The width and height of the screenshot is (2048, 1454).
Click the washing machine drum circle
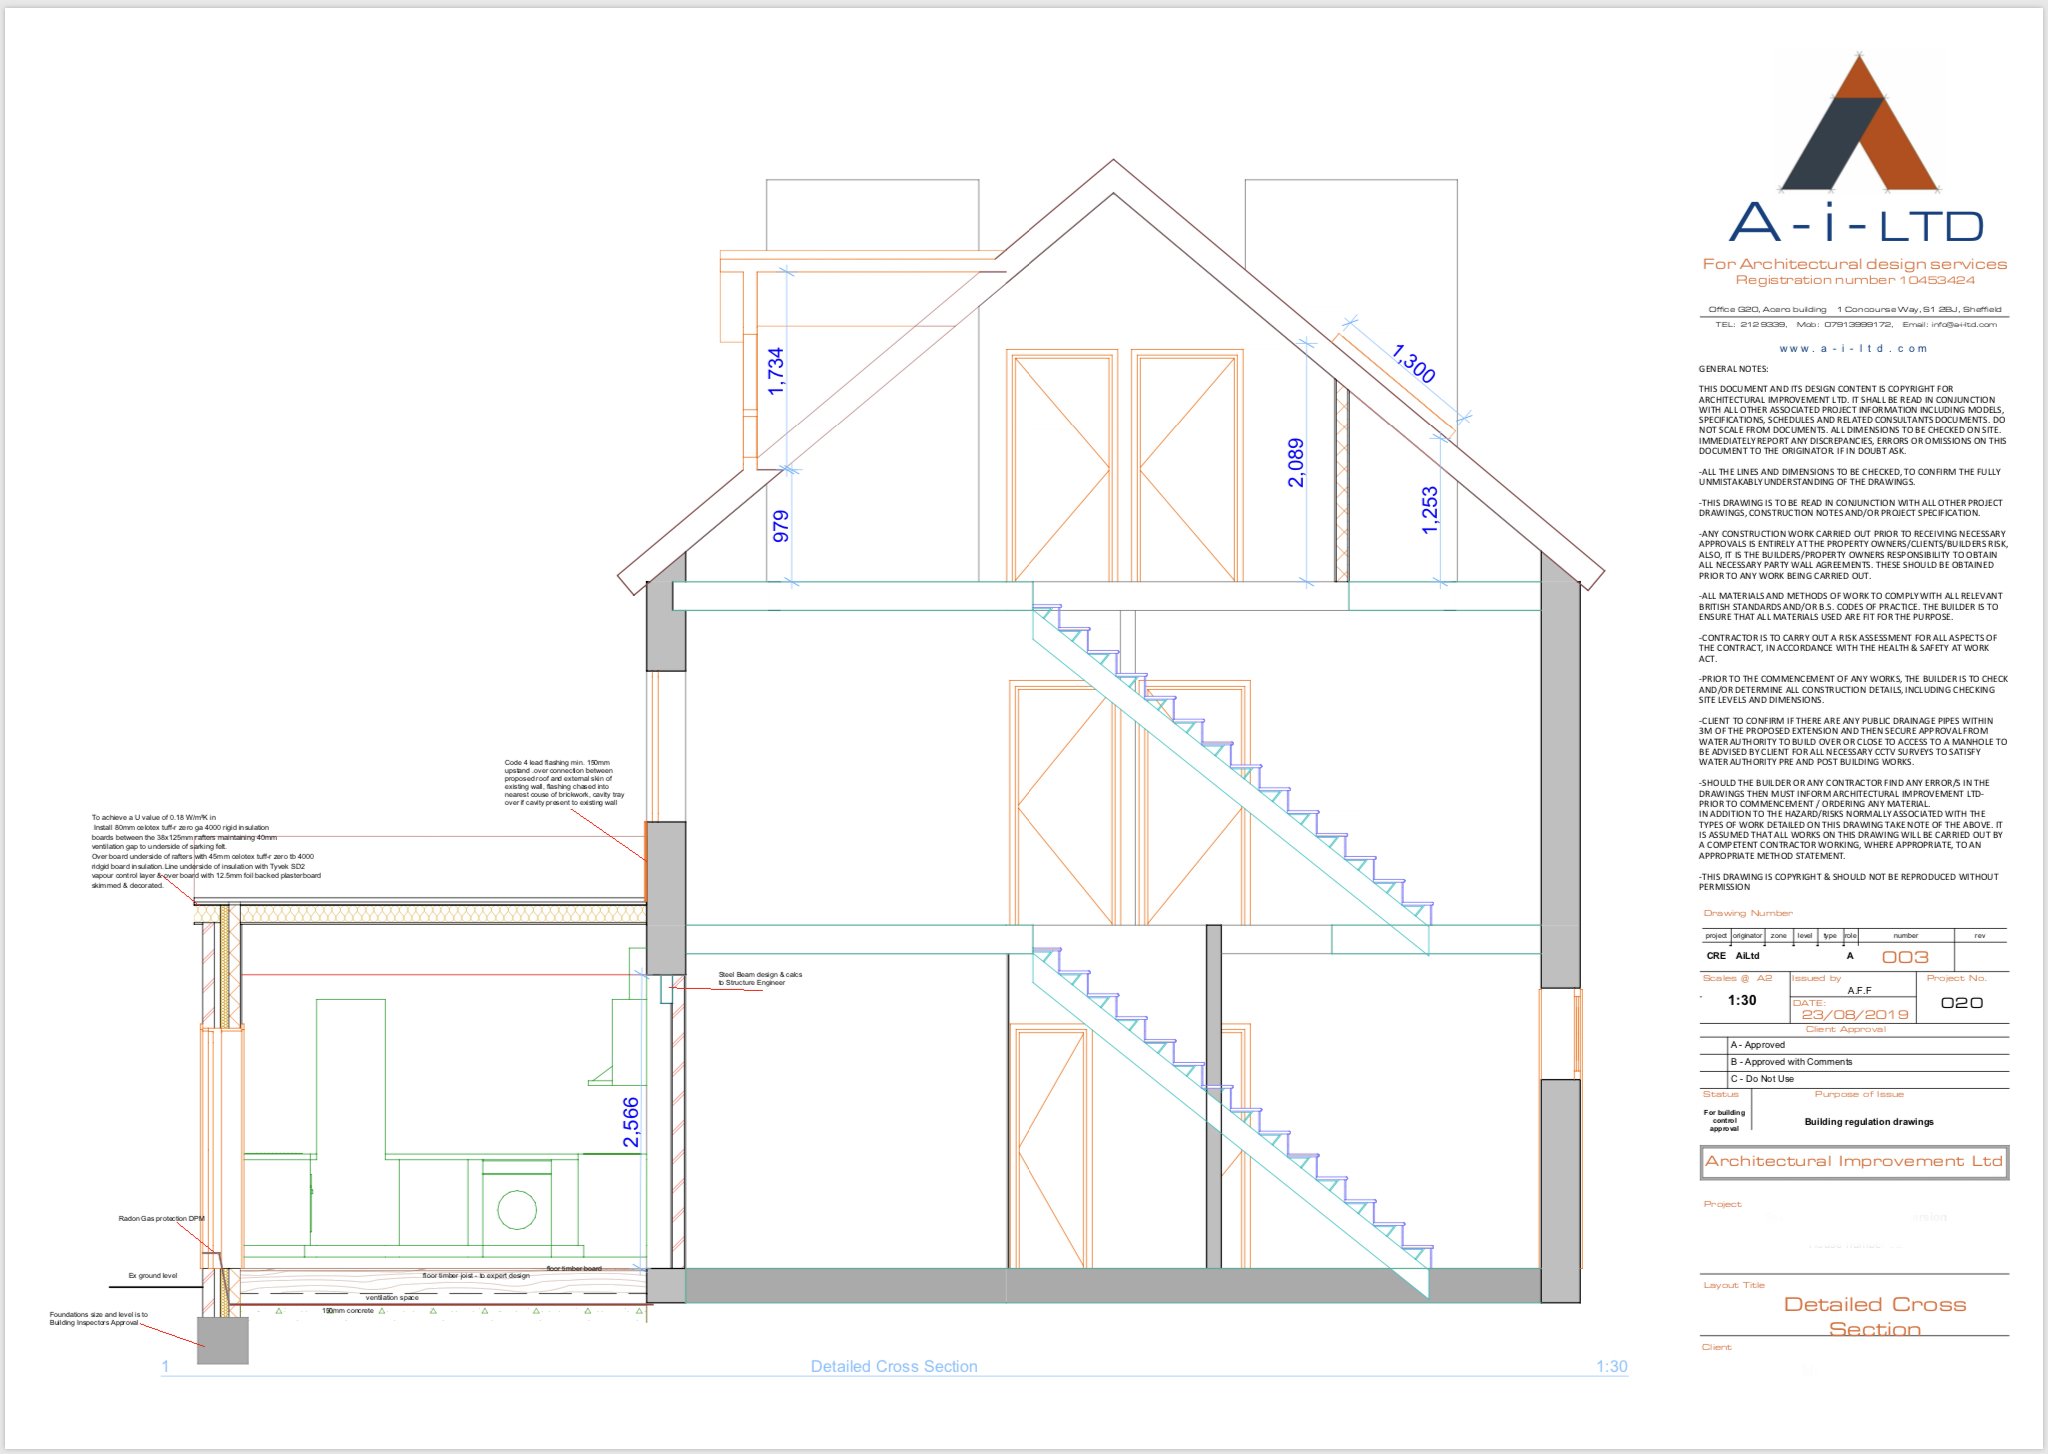517,1210
